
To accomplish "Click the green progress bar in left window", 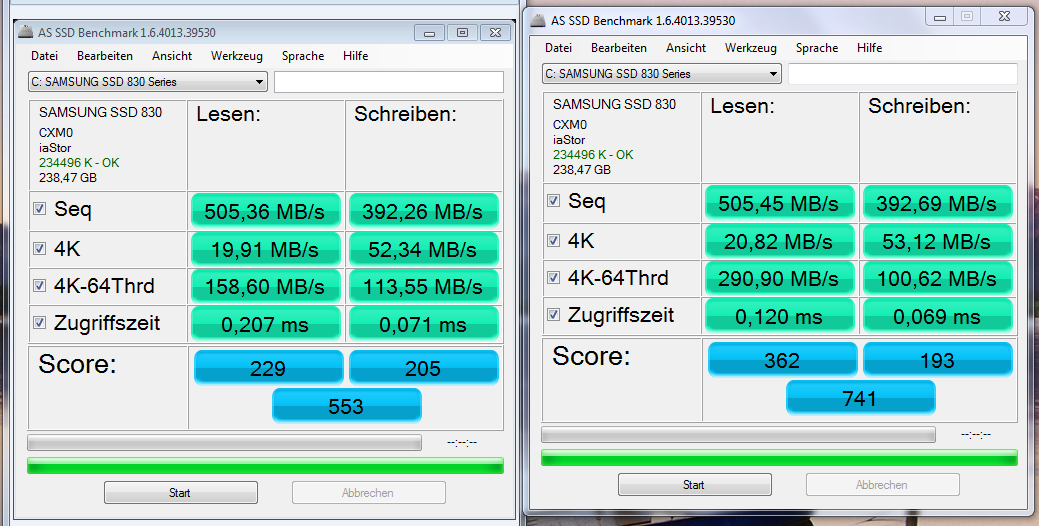I will click(x=265, y=466).
